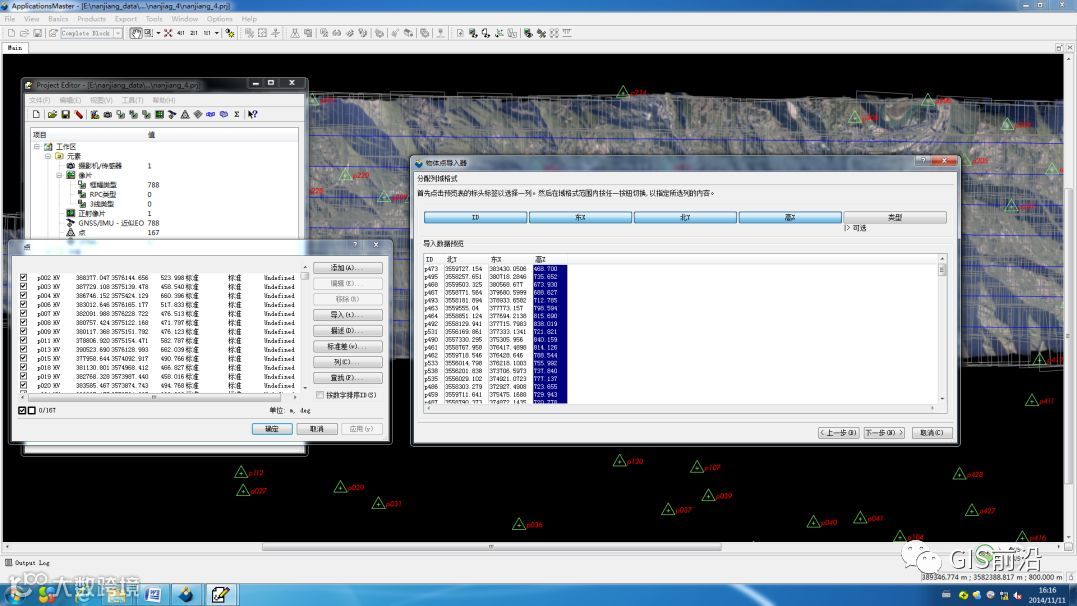Screen dimensions: 1077x606
Task: Toggle checkbox for point p013
Action: (23, 349)
